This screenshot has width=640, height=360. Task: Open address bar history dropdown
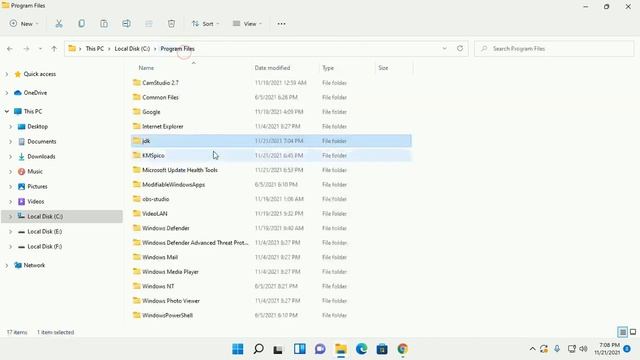pos(444,48)
